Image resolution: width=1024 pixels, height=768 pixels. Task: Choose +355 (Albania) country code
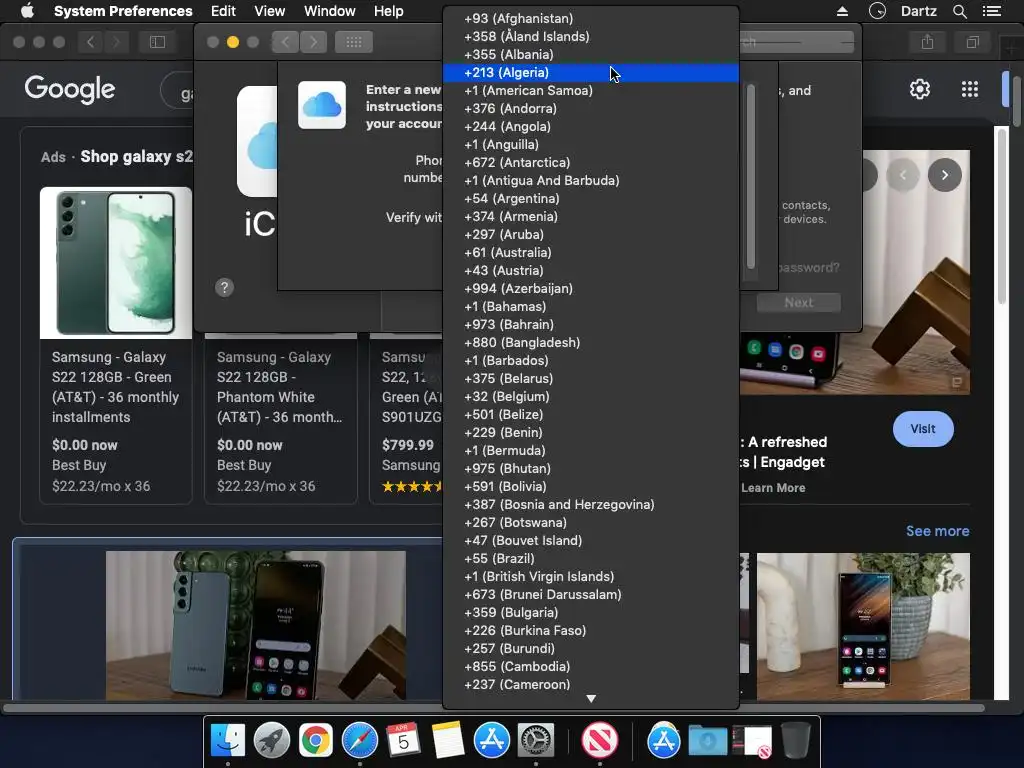(x=591, y=54)
